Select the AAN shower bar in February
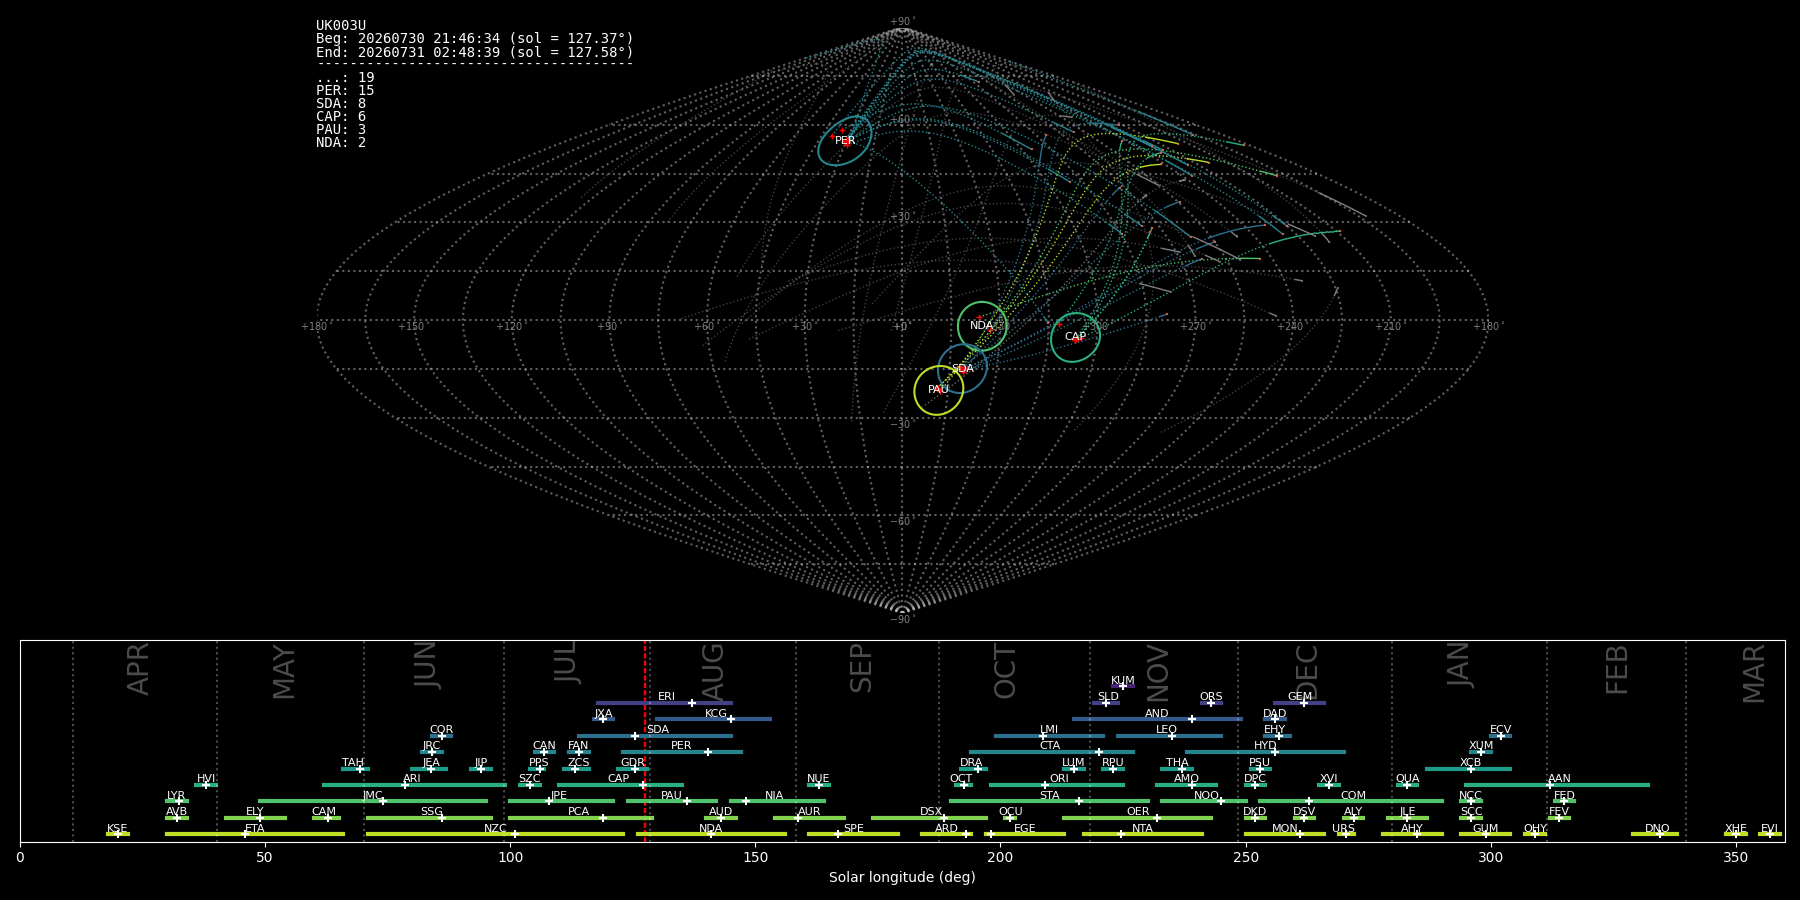The height and width of the screenshot is (900, 1800). click(1557, 785)
